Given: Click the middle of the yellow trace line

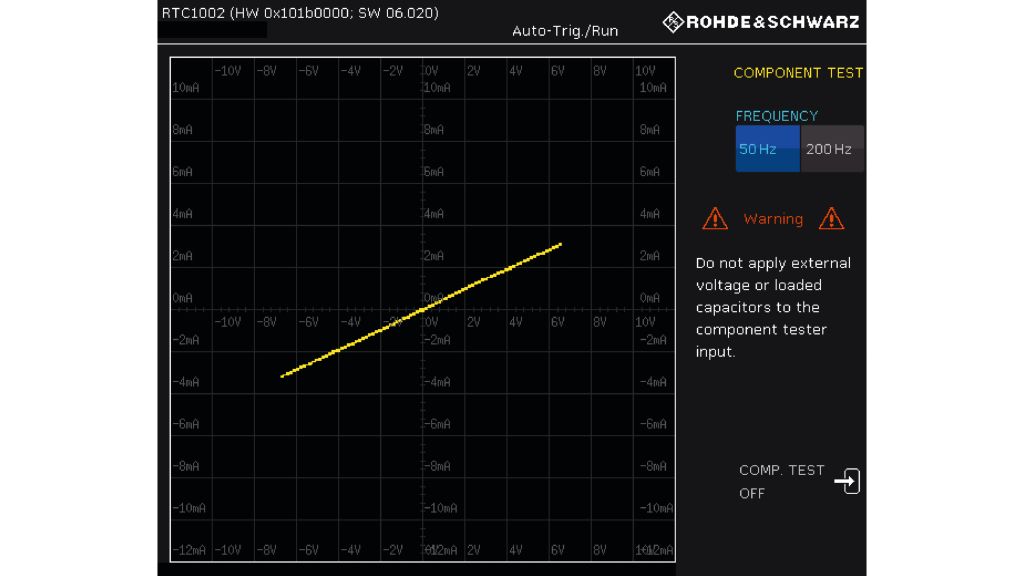Looking at the screenshot, I should [x=422, y=309].
